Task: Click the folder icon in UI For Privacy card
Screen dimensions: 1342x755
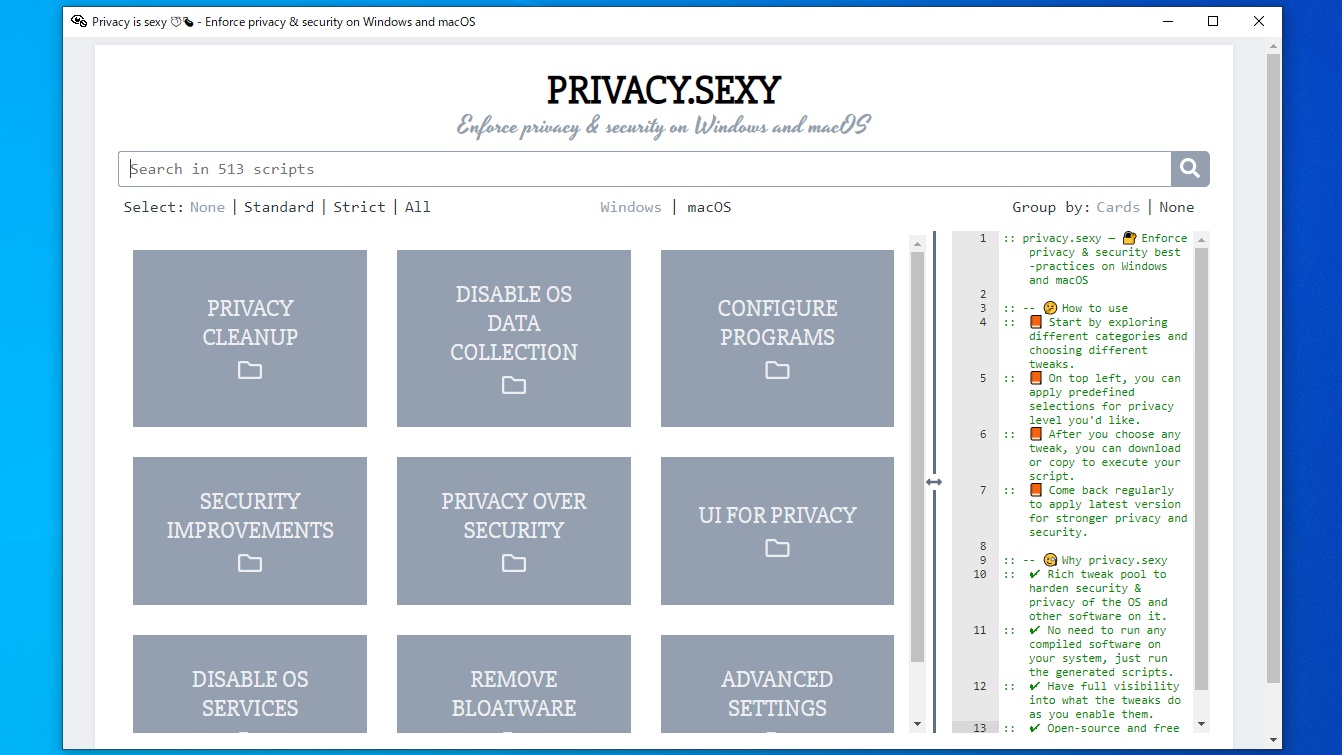Action: (x=777, y=548)
